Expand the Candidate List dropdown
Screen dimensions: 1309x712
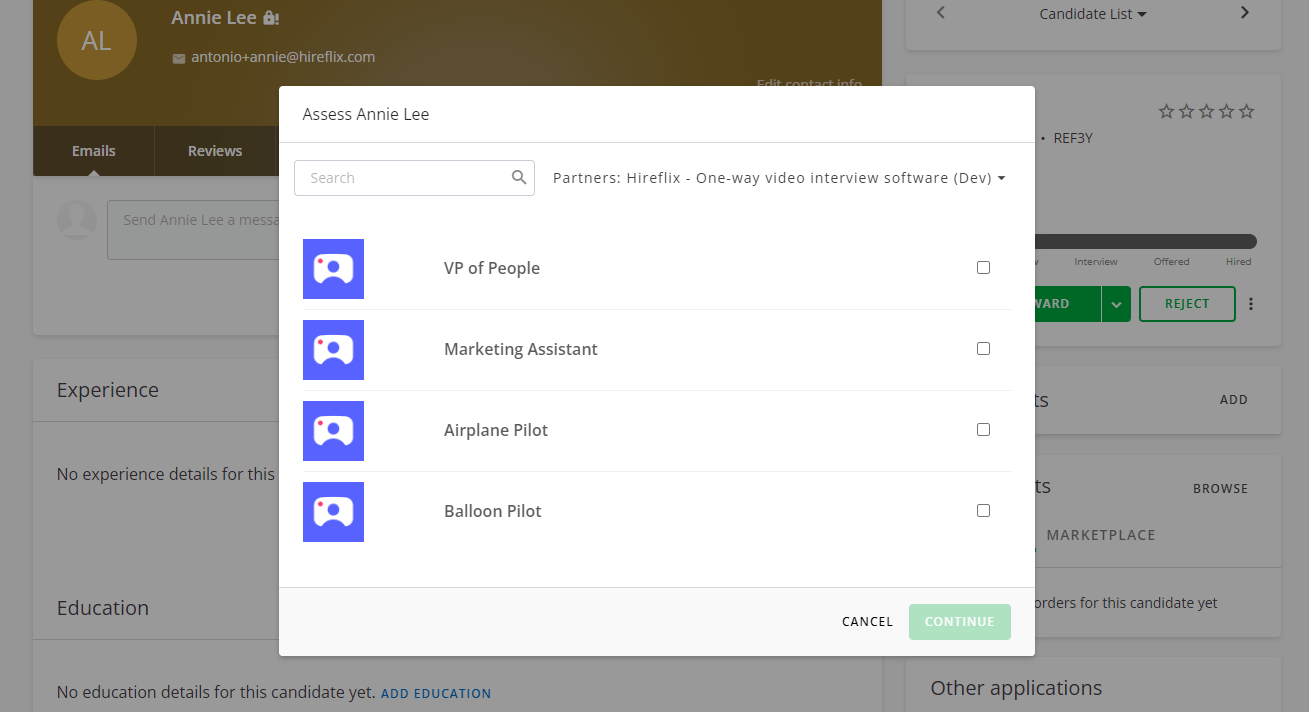tap(1093, 14)
